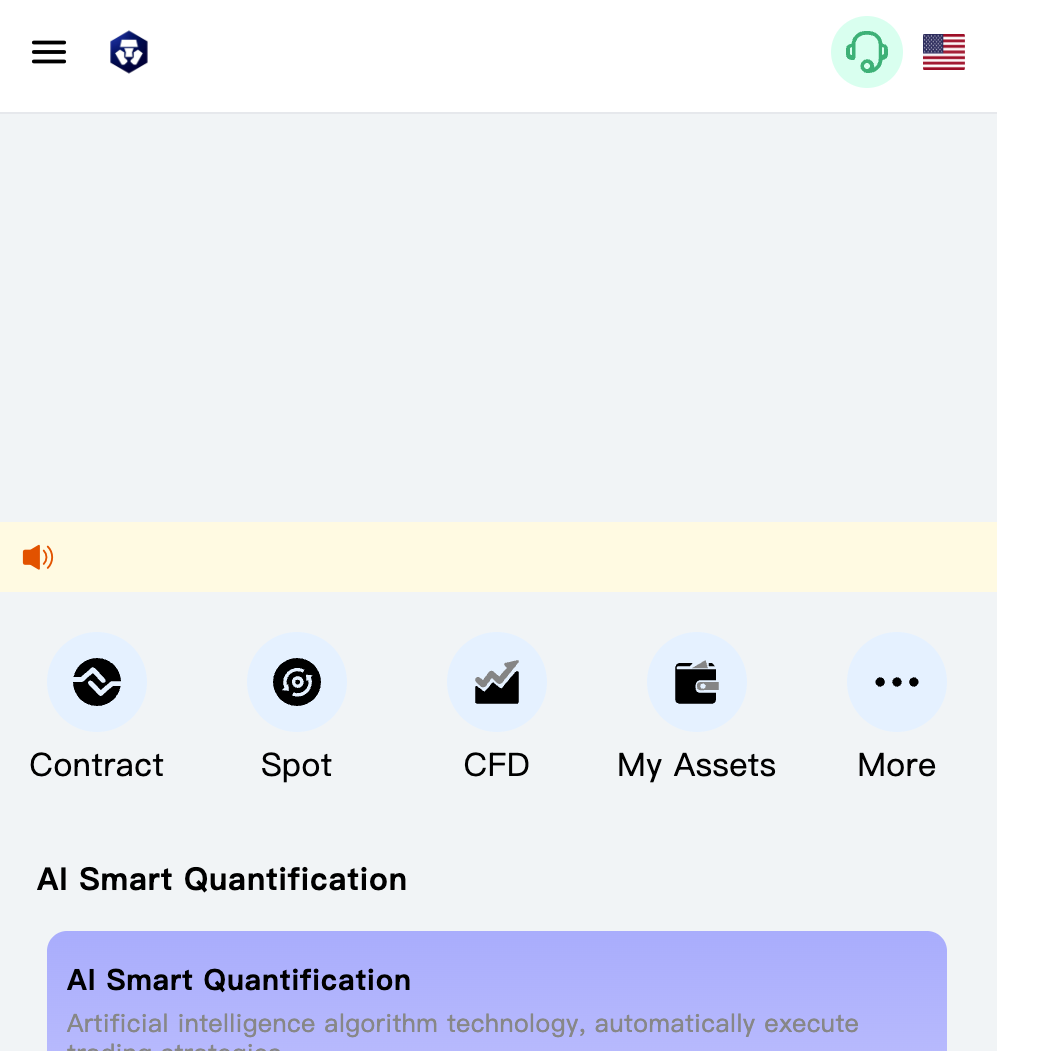The height and width of the screenshot is (1051, 1046).
Task: Select the Spot text label
Action: [x=297, y=765]
